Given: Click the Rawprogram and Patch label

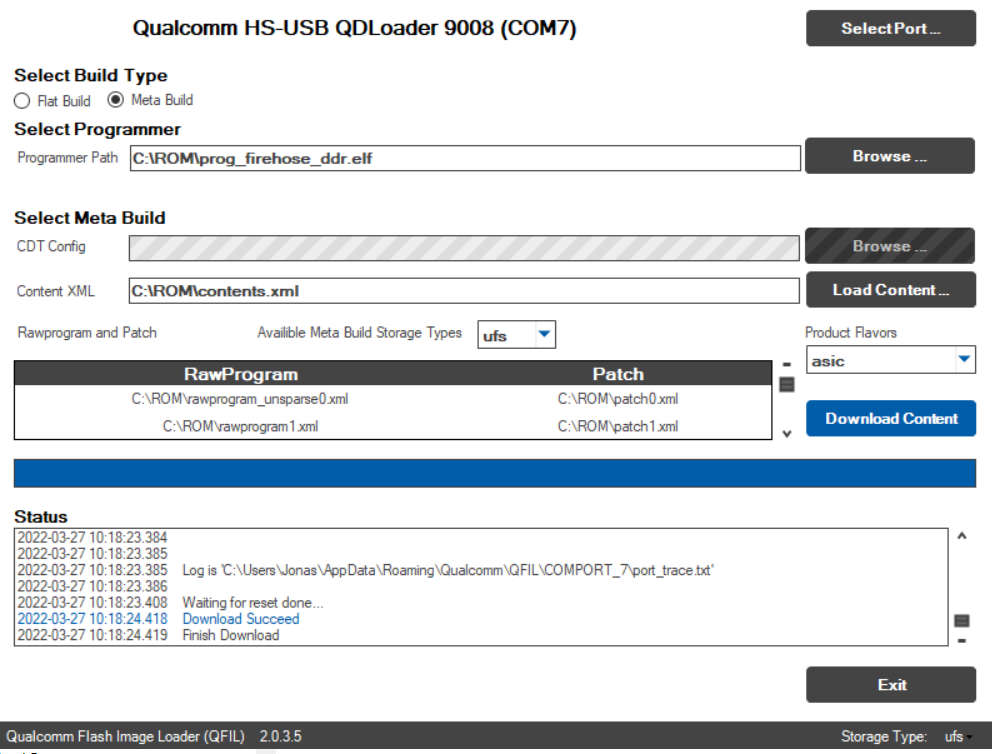Looking at the screenshot, I should [87, 333].
